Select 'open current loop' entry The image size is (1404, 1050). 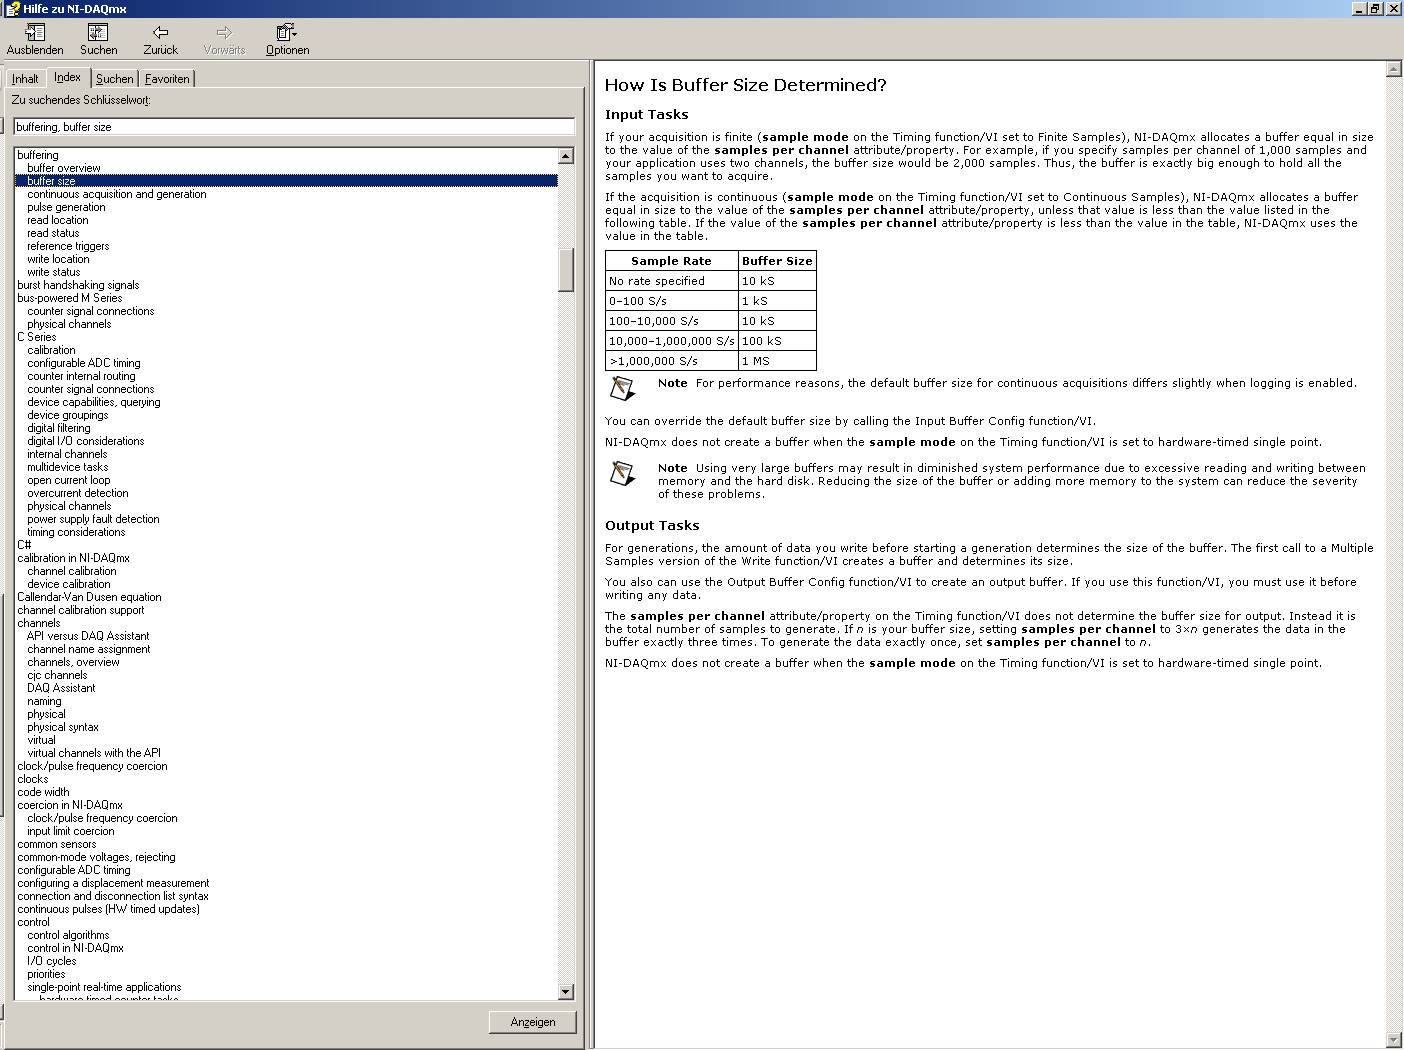tap(69, 480)
